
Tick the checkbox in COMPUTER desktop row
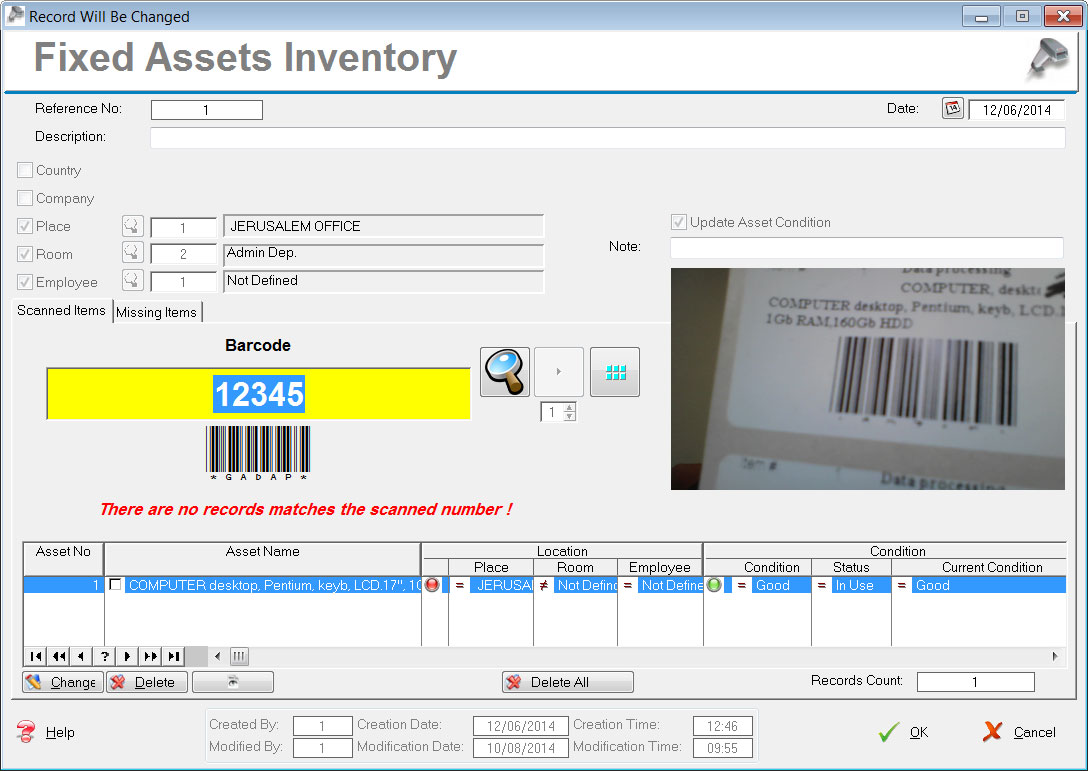pyautogui.click(x=116, y=585)
